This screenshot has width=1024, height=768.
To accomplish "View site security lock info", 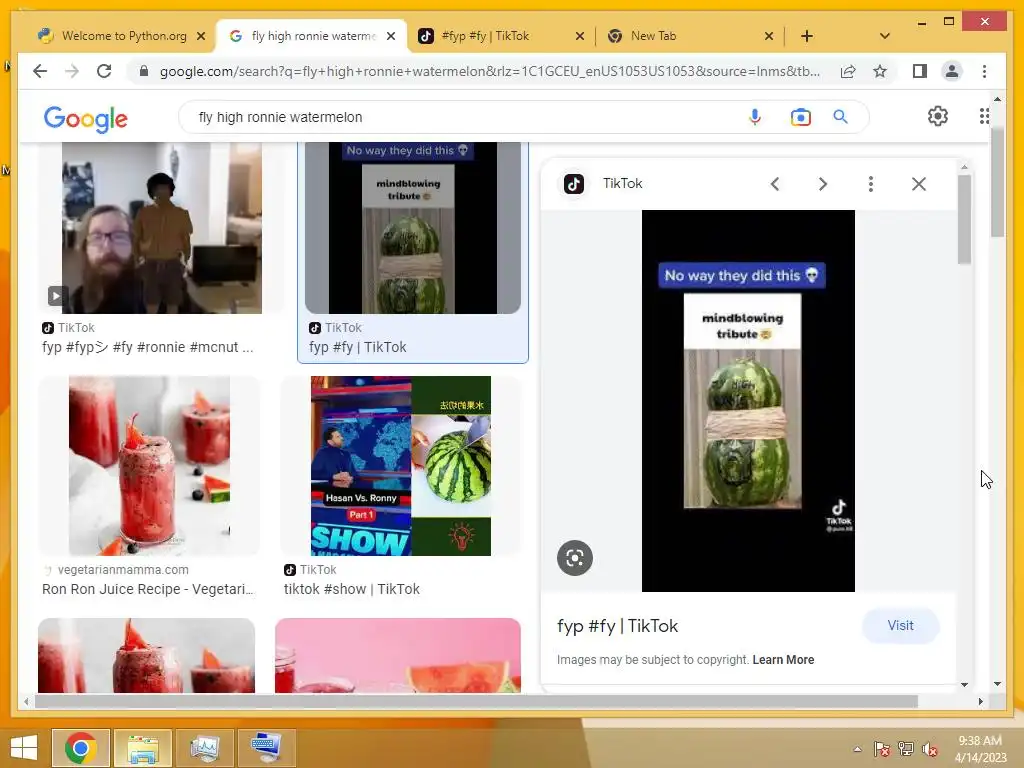I will [144, 71].
